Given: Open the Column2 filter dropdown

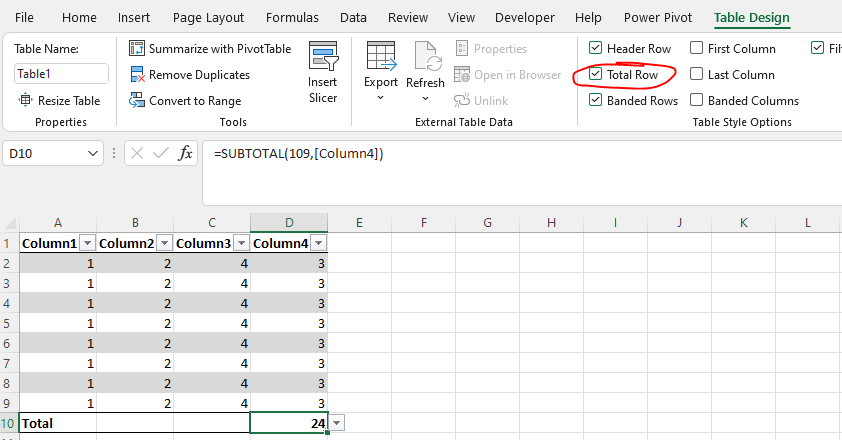Looking at the screenshot, I should pos(164,243).
